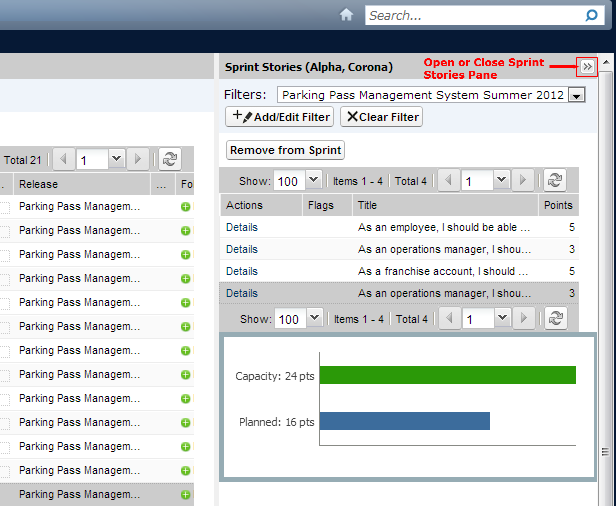Refresh Sprint Stories from top pager
Image resolution: width=616 pixels, height=506 pixels.
pos(555,180)
